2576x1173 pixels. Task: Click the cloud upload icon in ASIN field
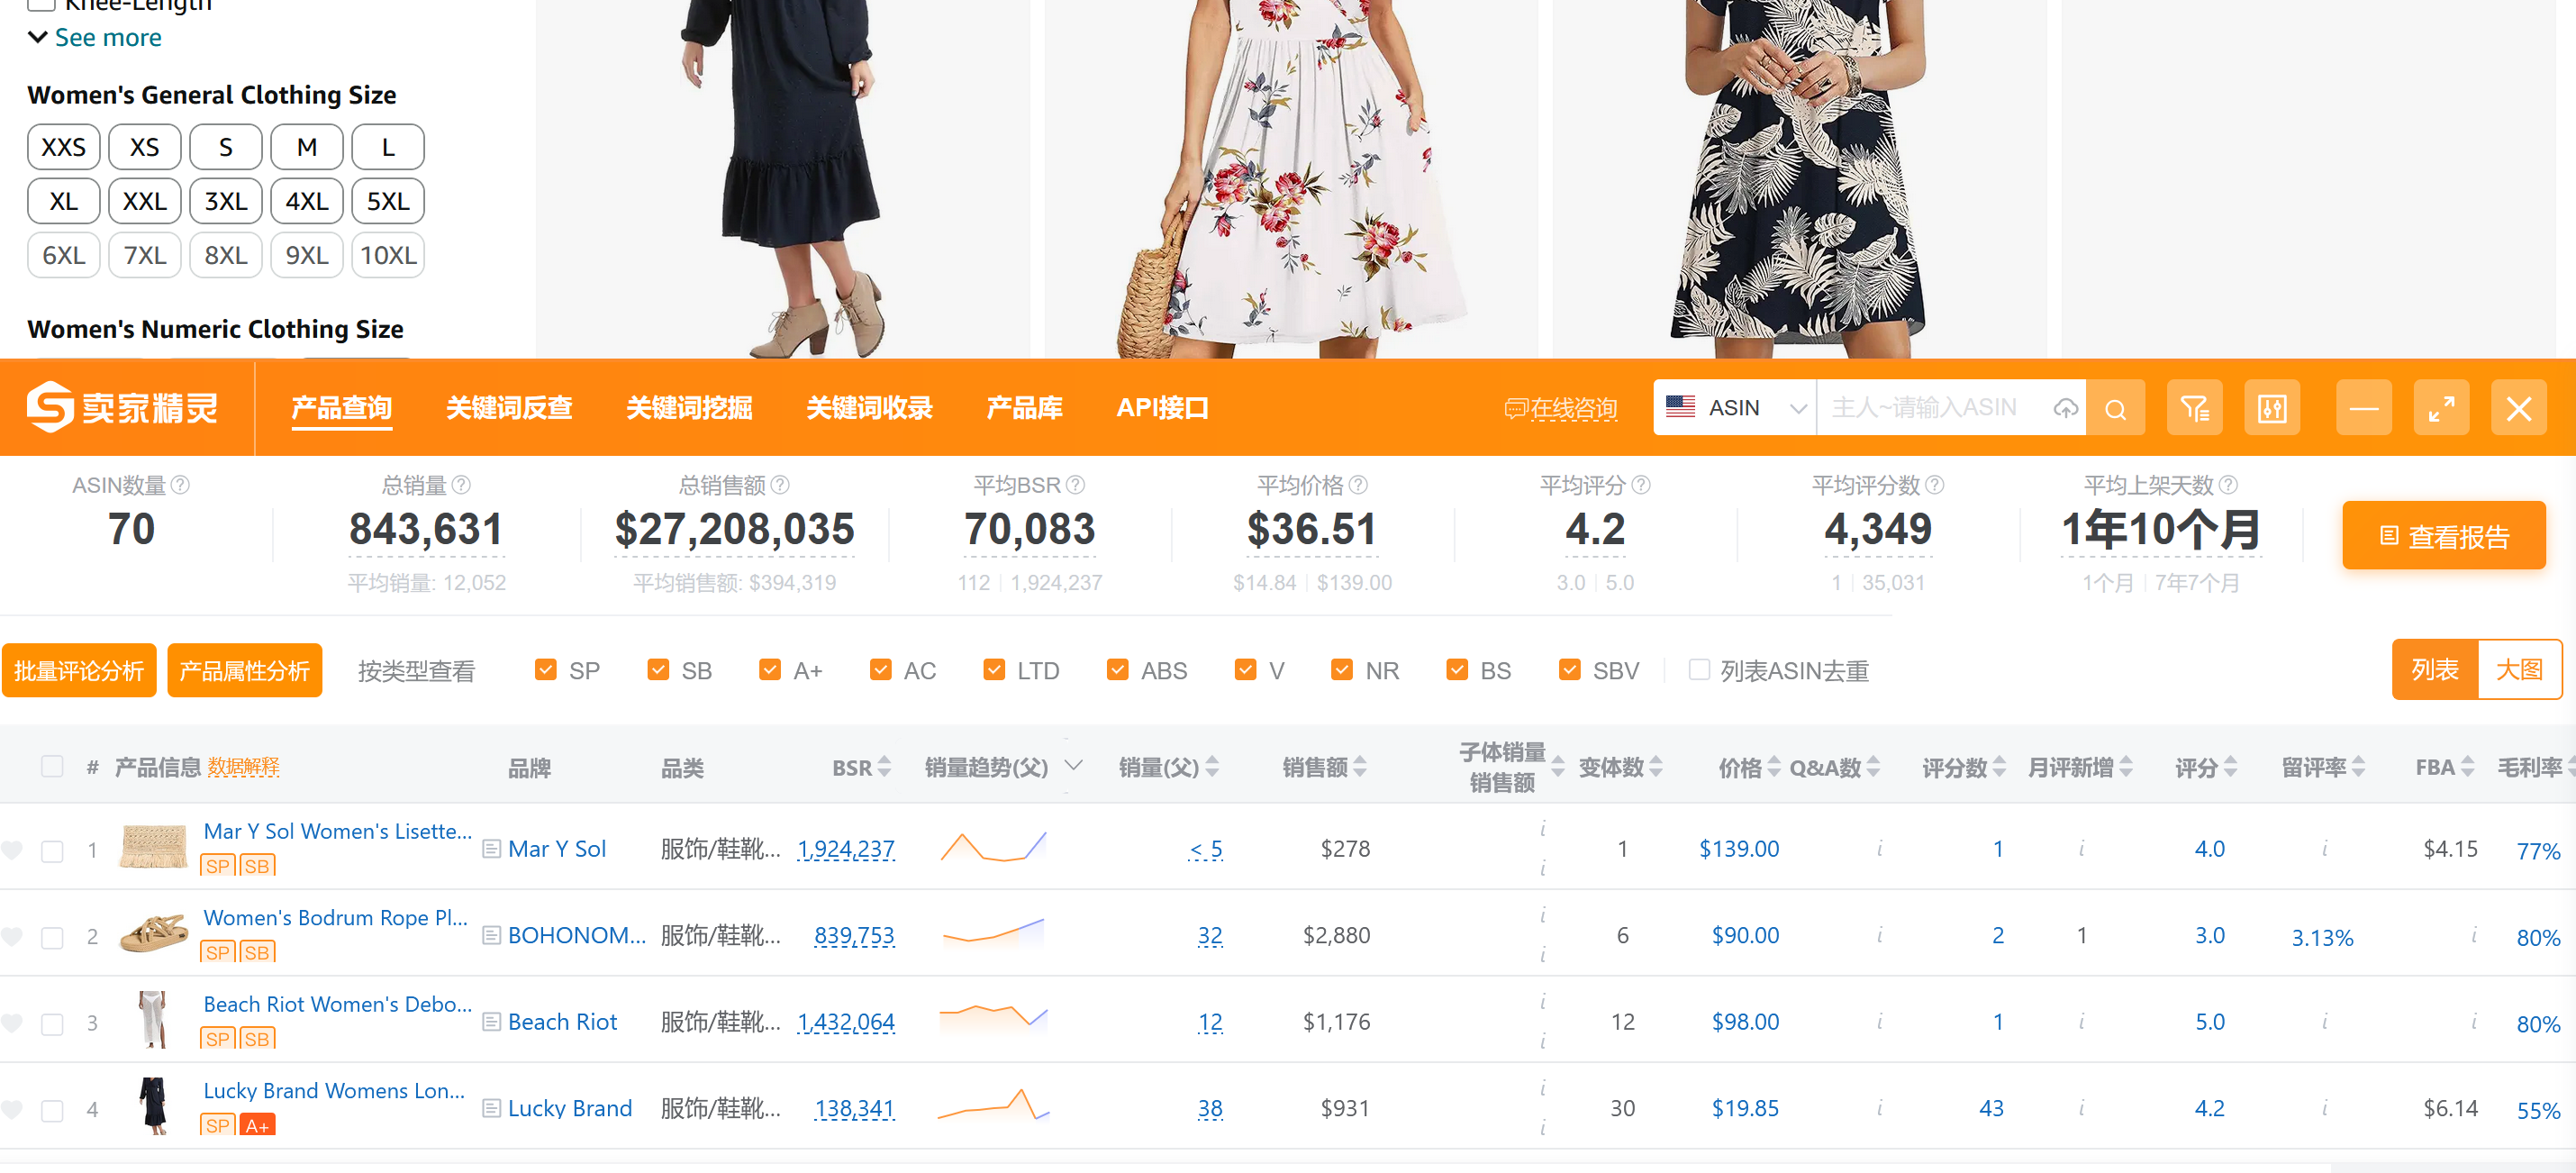point(2065,408)
